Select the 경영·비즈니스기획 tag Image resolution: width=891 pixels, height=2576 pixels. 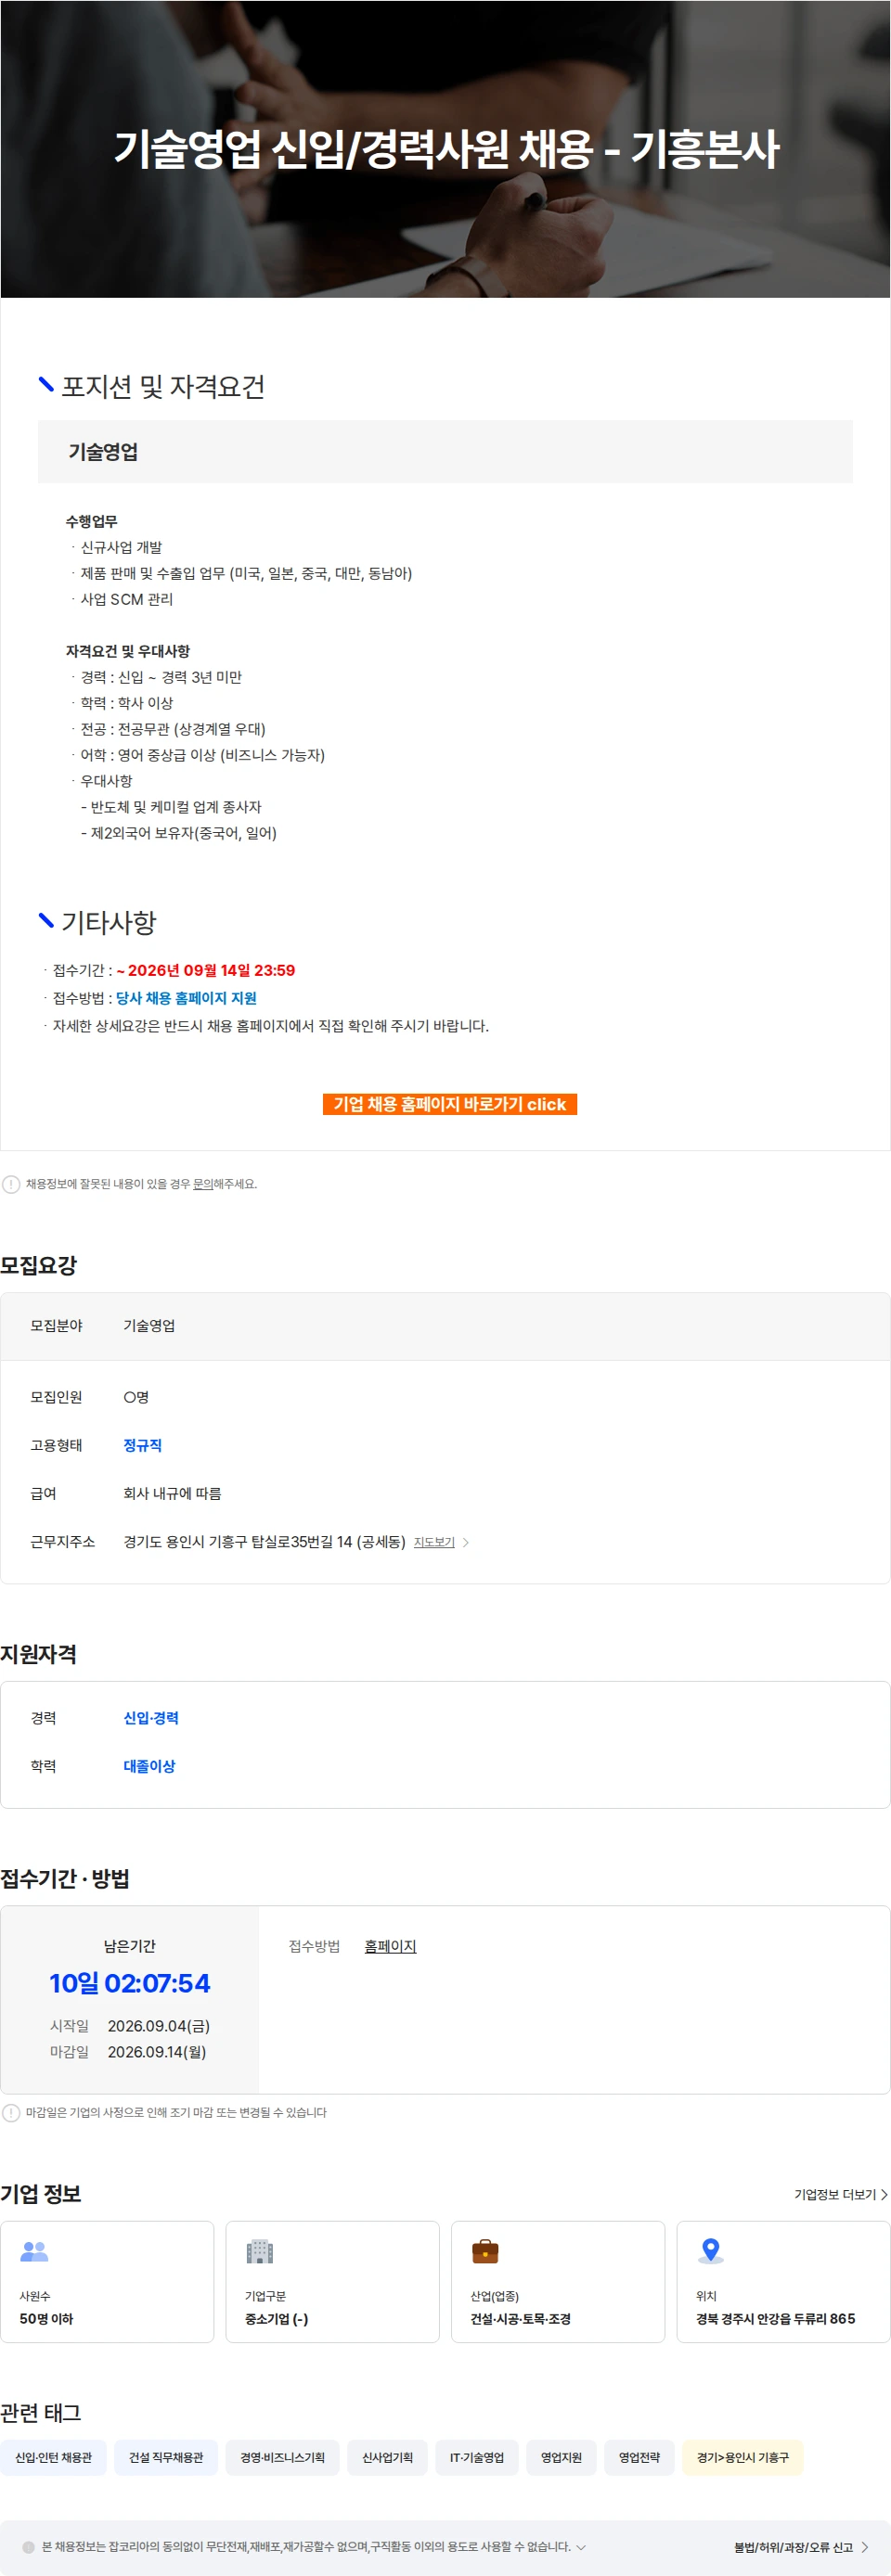[282, 2457]
